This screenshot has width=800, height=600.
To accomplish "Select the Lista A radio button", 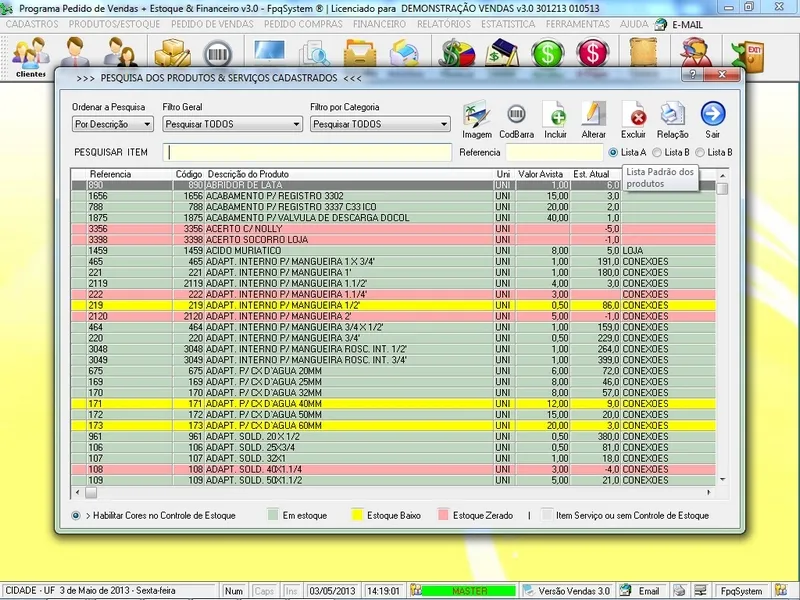I will coord(613,152).
